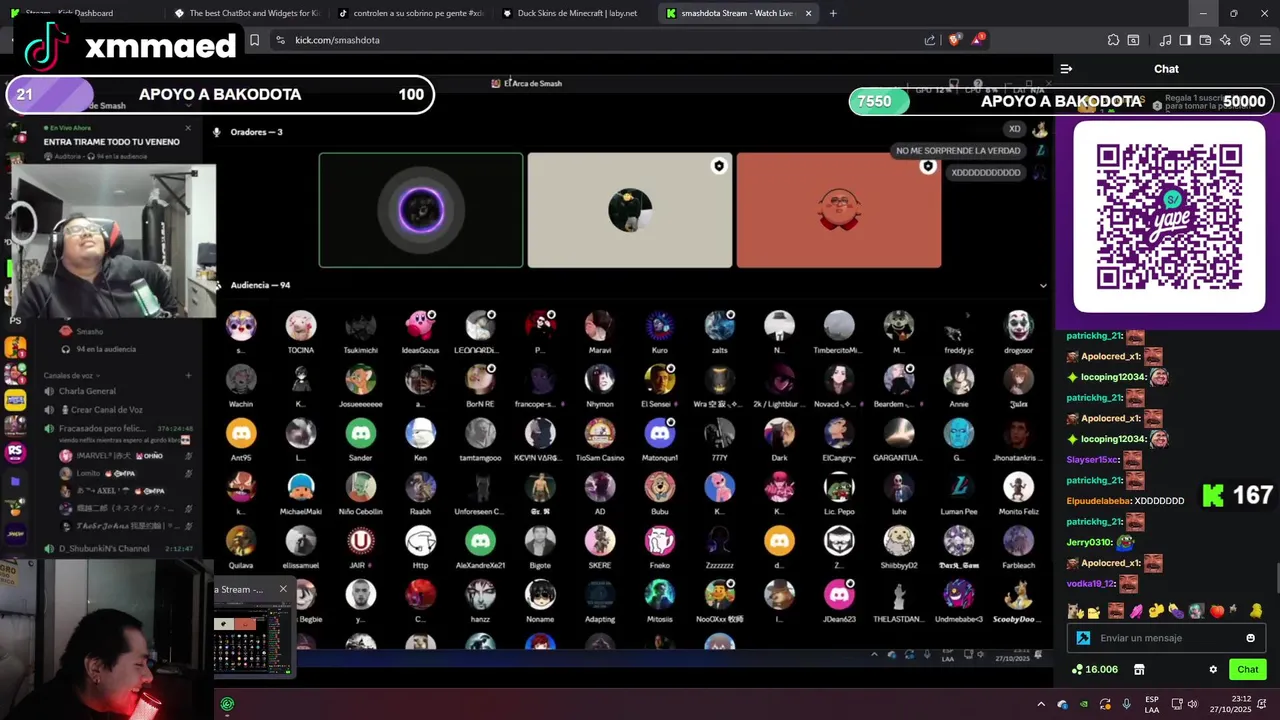Open a new browser tab
This screenshot has height=720, width=1280.
tap(833, 13)
